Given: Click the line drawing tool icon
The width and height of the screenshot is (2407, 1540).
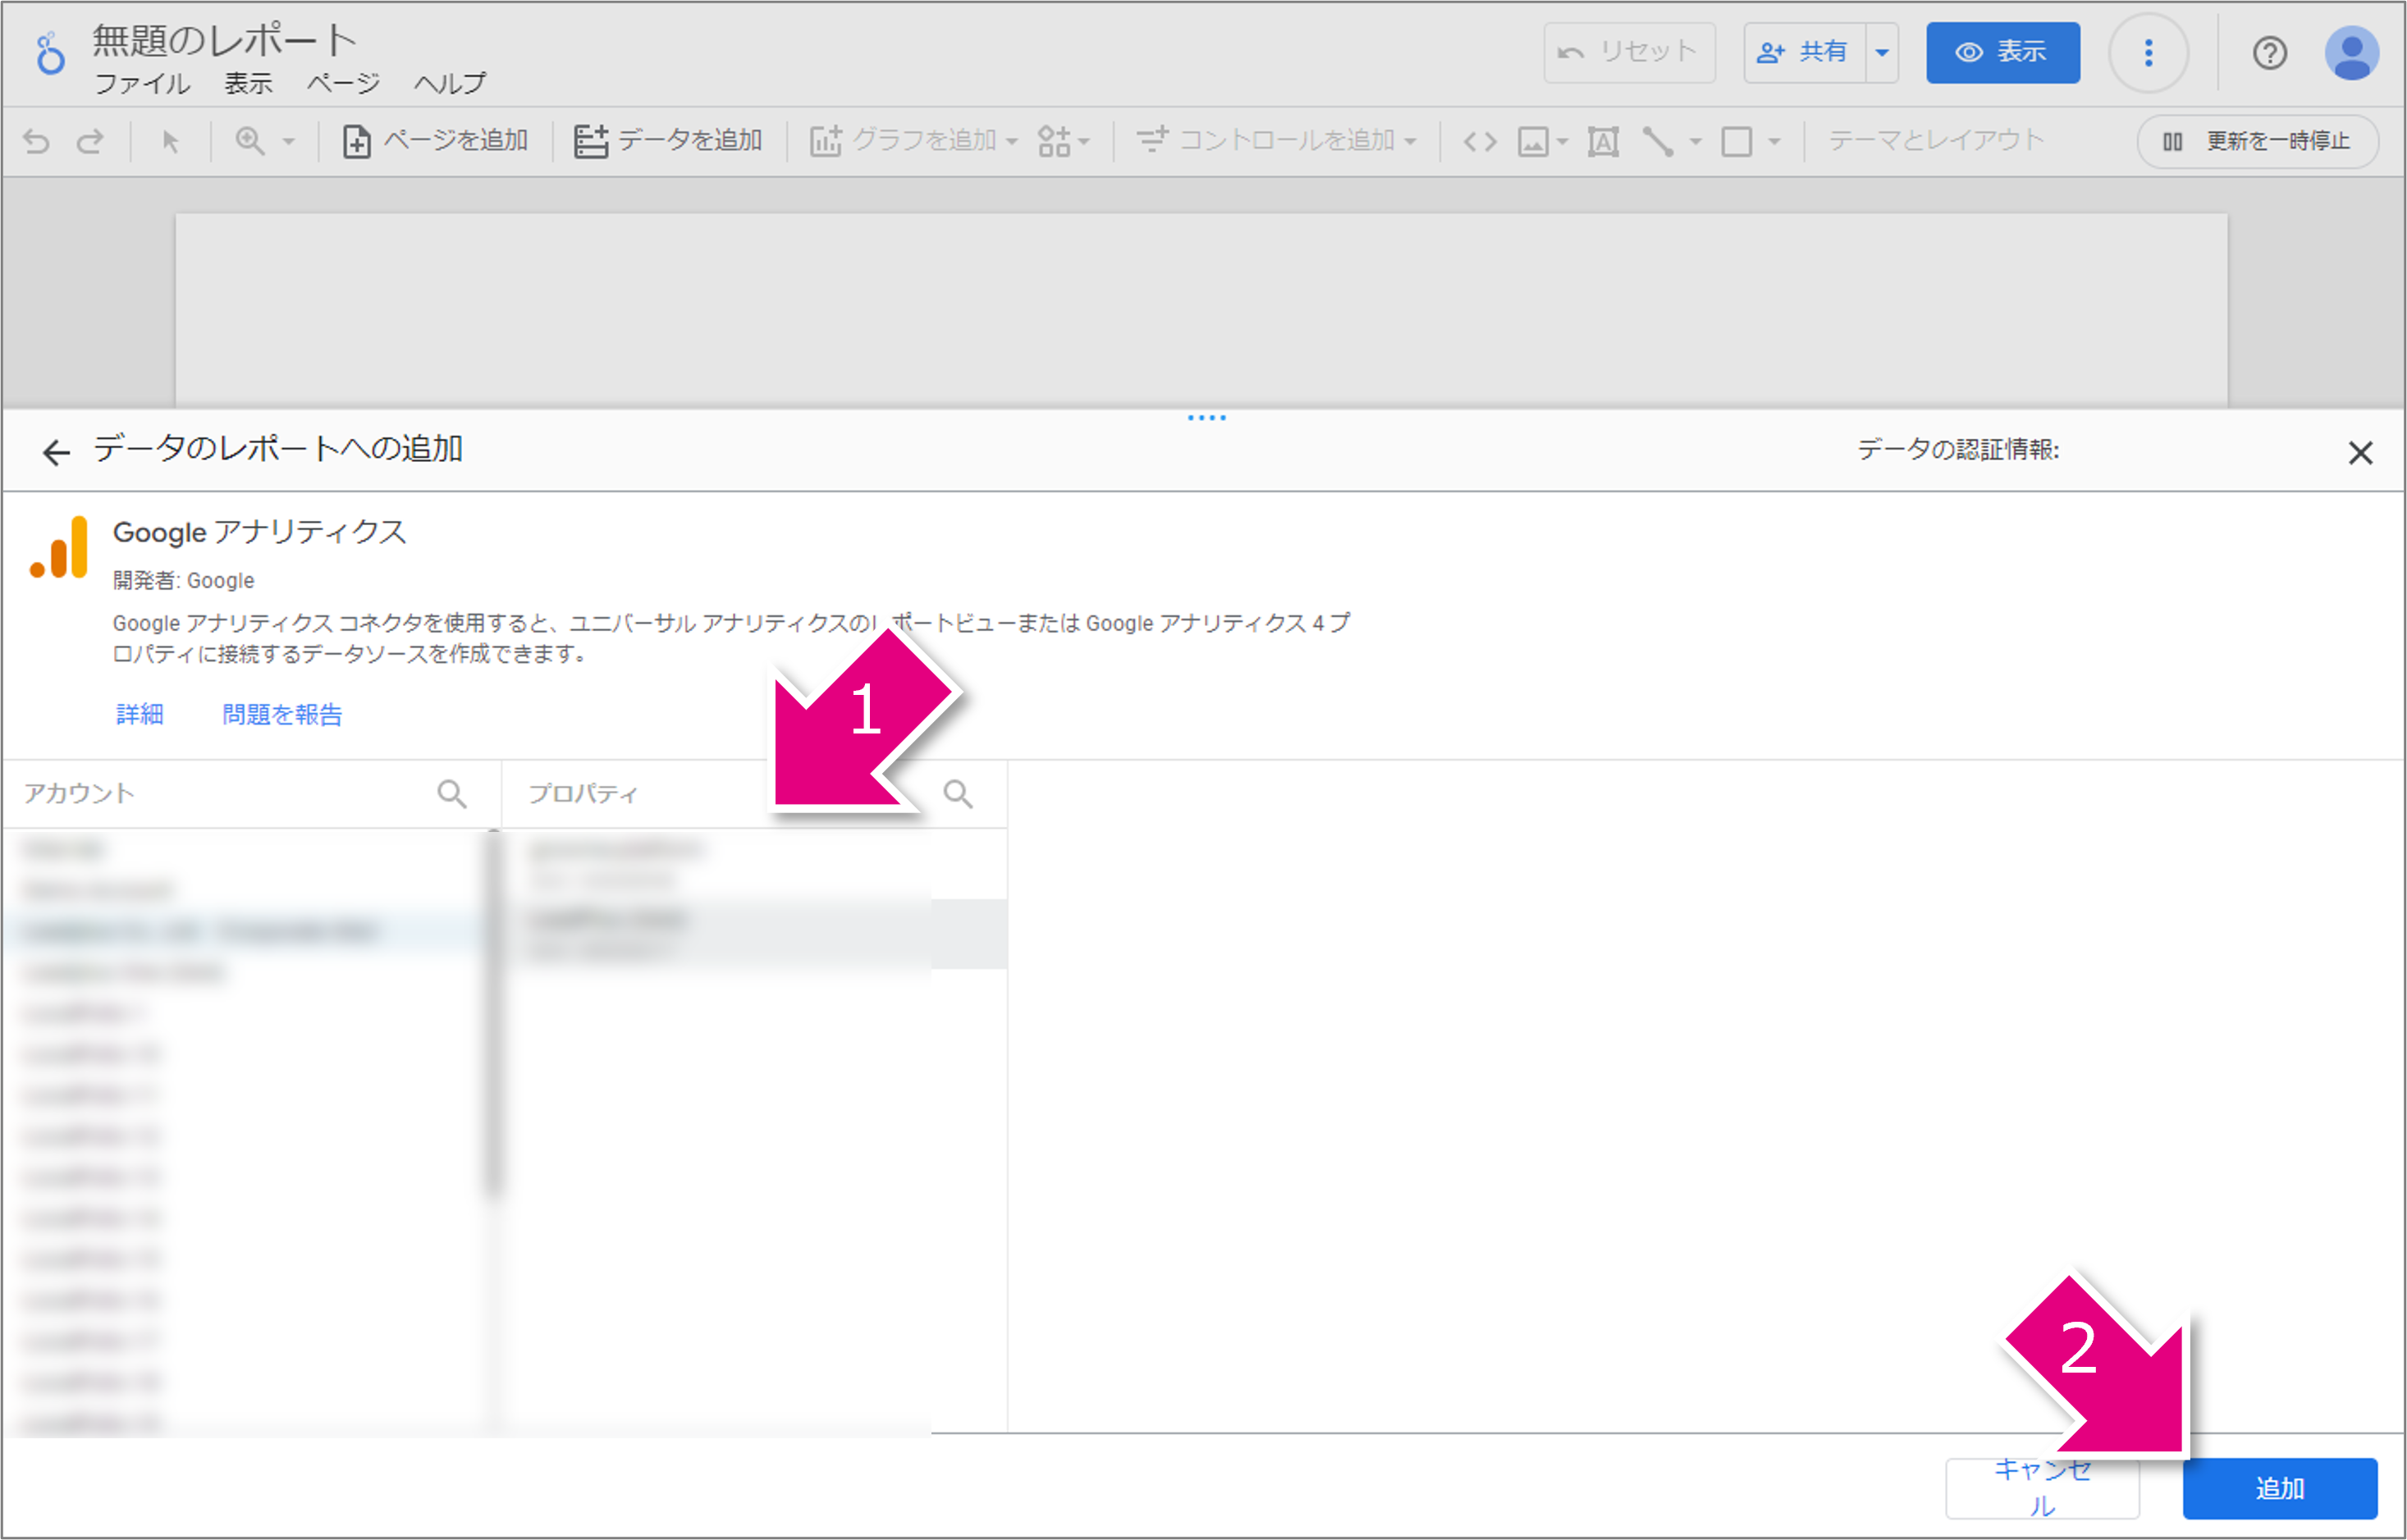Looking at the screenshot, I should (x=1658, y=142).
